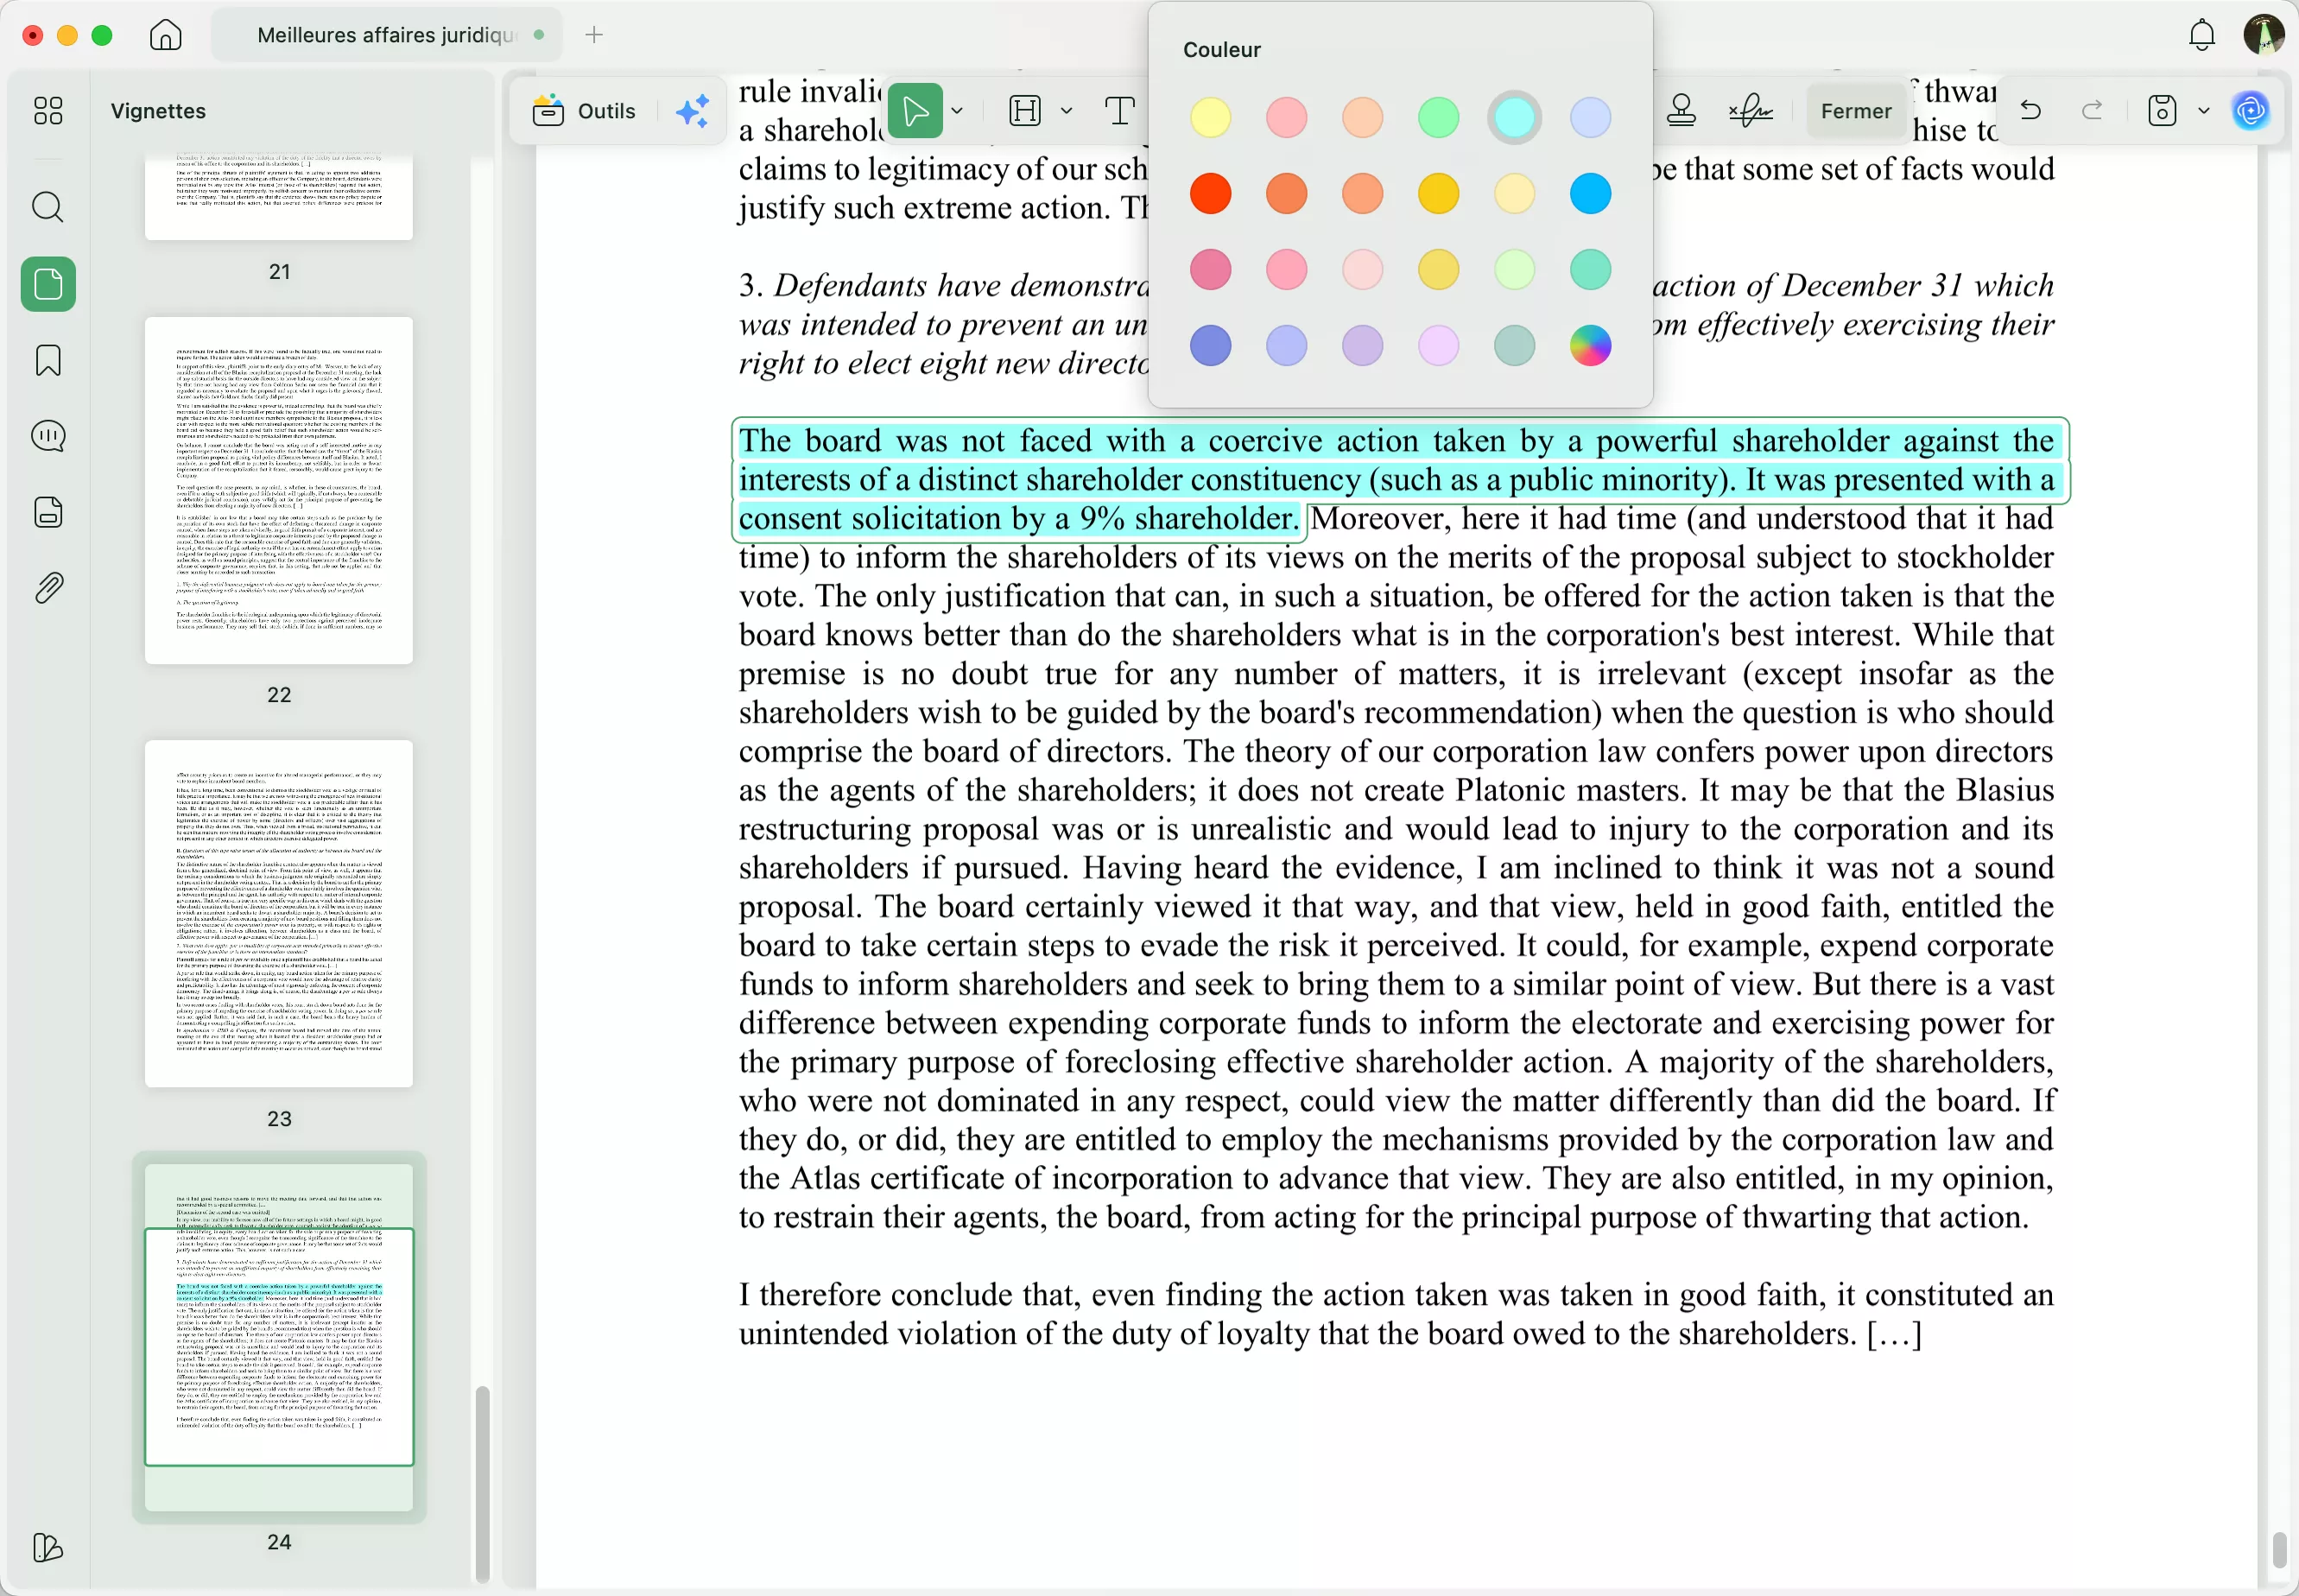The width and height of the screenshot is (2299, 1596).
Task: Switch to Meilleures affaires juridiques tab
Action: [386, 35]
